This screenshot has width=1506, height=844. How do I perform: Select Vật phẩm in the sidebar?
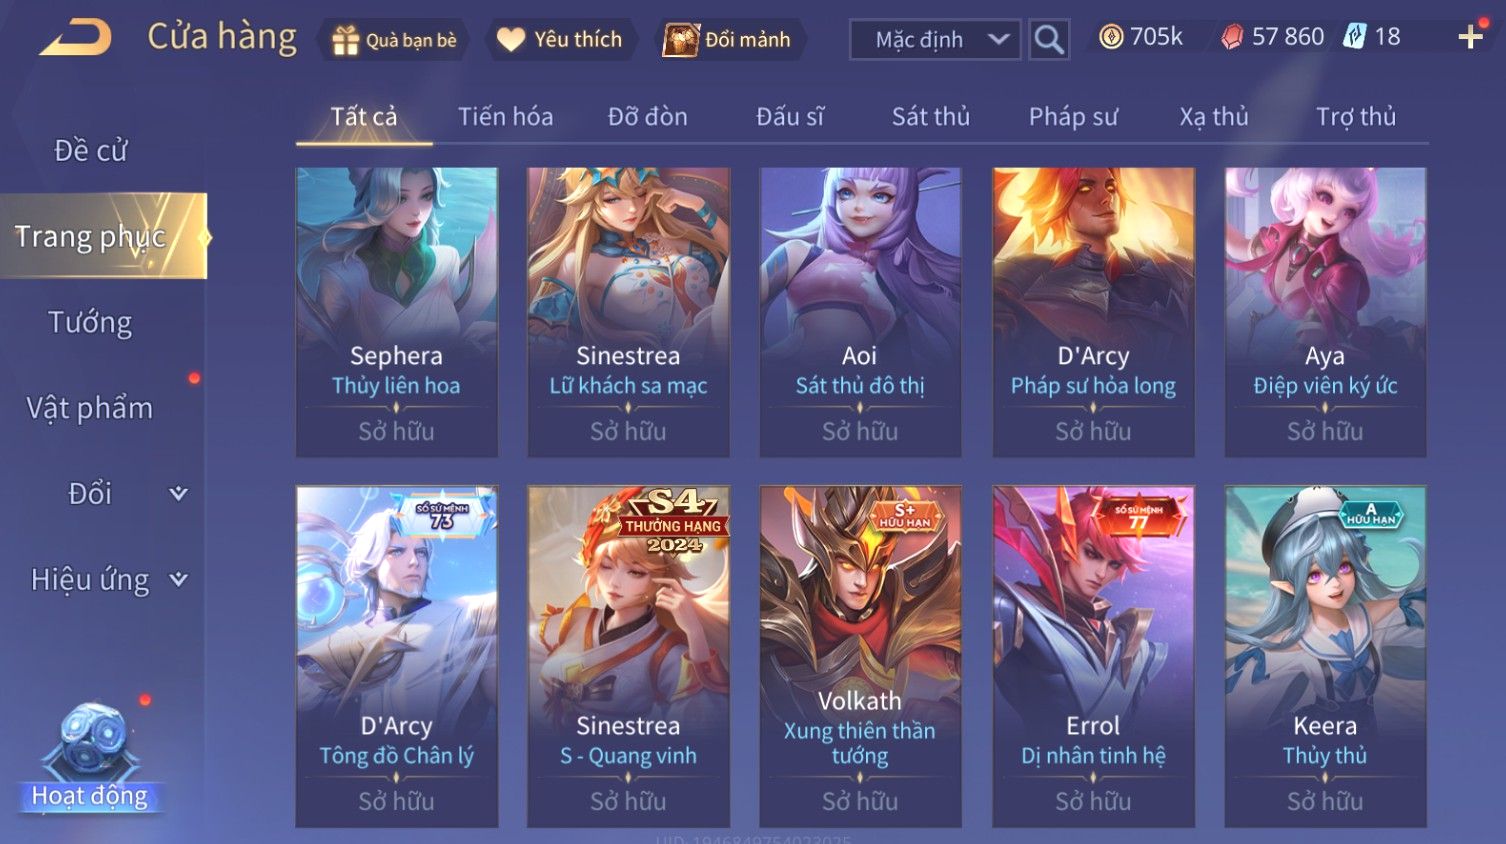90,408
